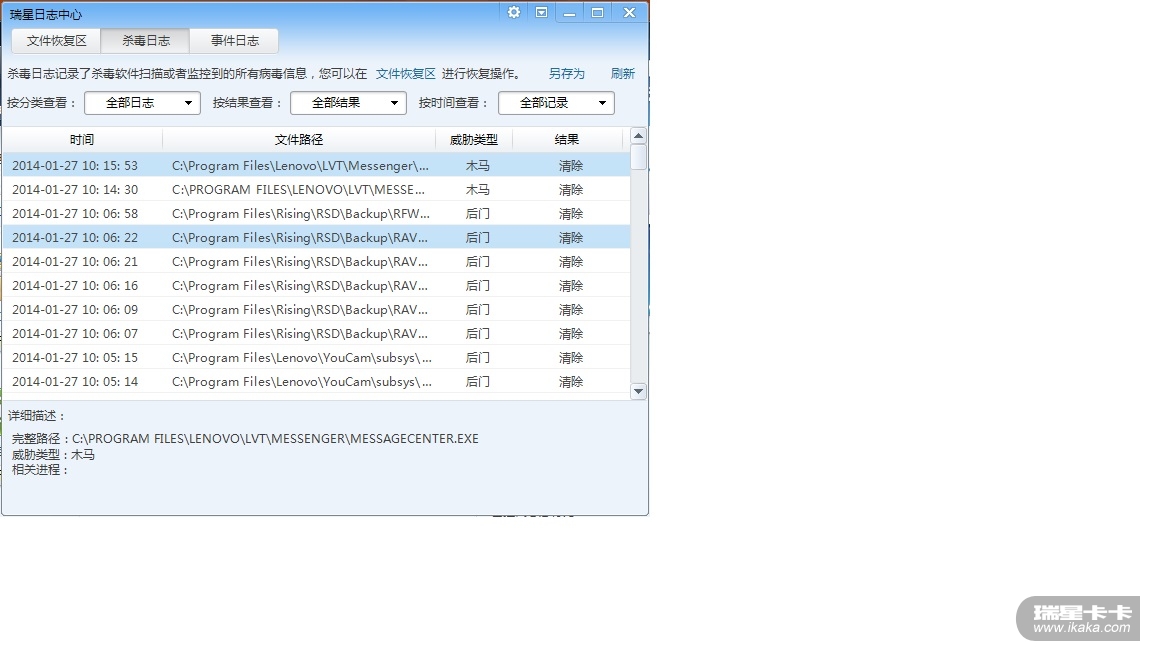The image size is (1152, 648).
Task: Open the title bar dropdown menu icon
Action: [541, 12]
